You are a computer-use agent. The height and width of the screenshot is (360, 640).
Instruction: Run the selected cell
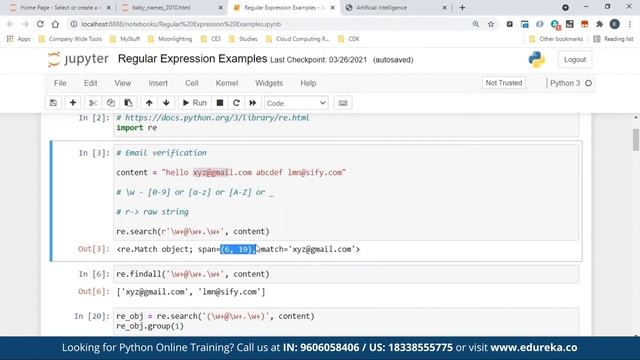pos(195,103)
